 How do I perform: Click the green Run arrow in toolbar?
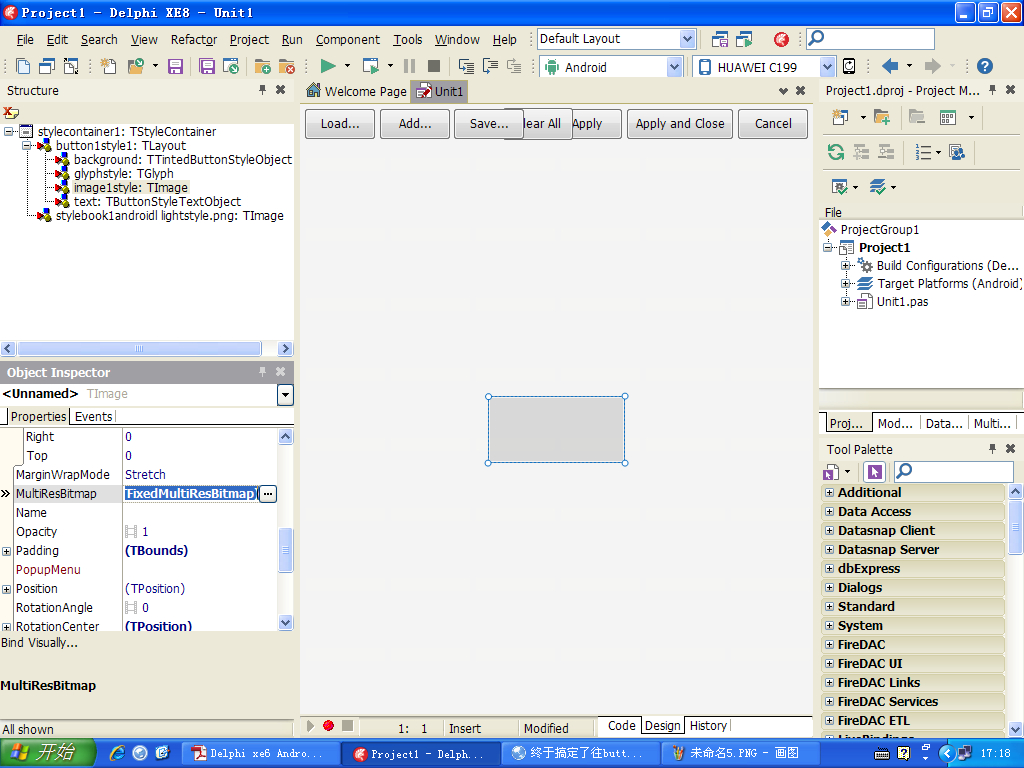(327, 66)
